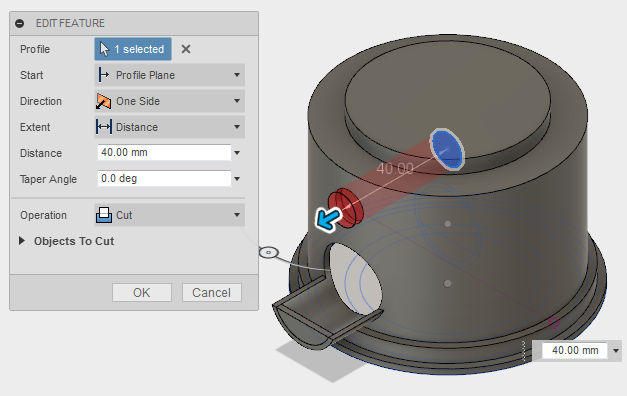Viewport: 627px width, 396px height.
Task: Click the Distance extent icon
Action: tap(104, 127)
